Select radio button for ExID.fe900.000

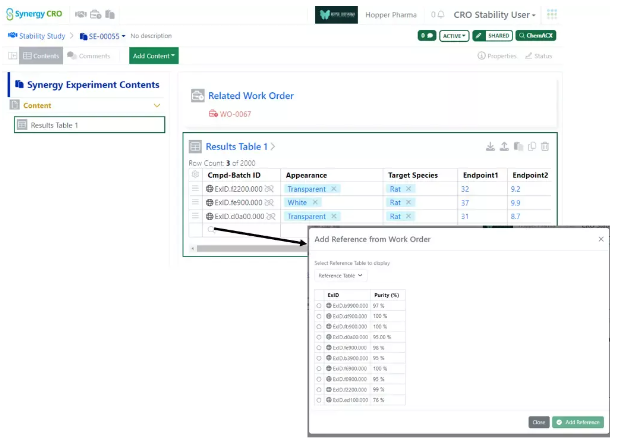(319, 347)
